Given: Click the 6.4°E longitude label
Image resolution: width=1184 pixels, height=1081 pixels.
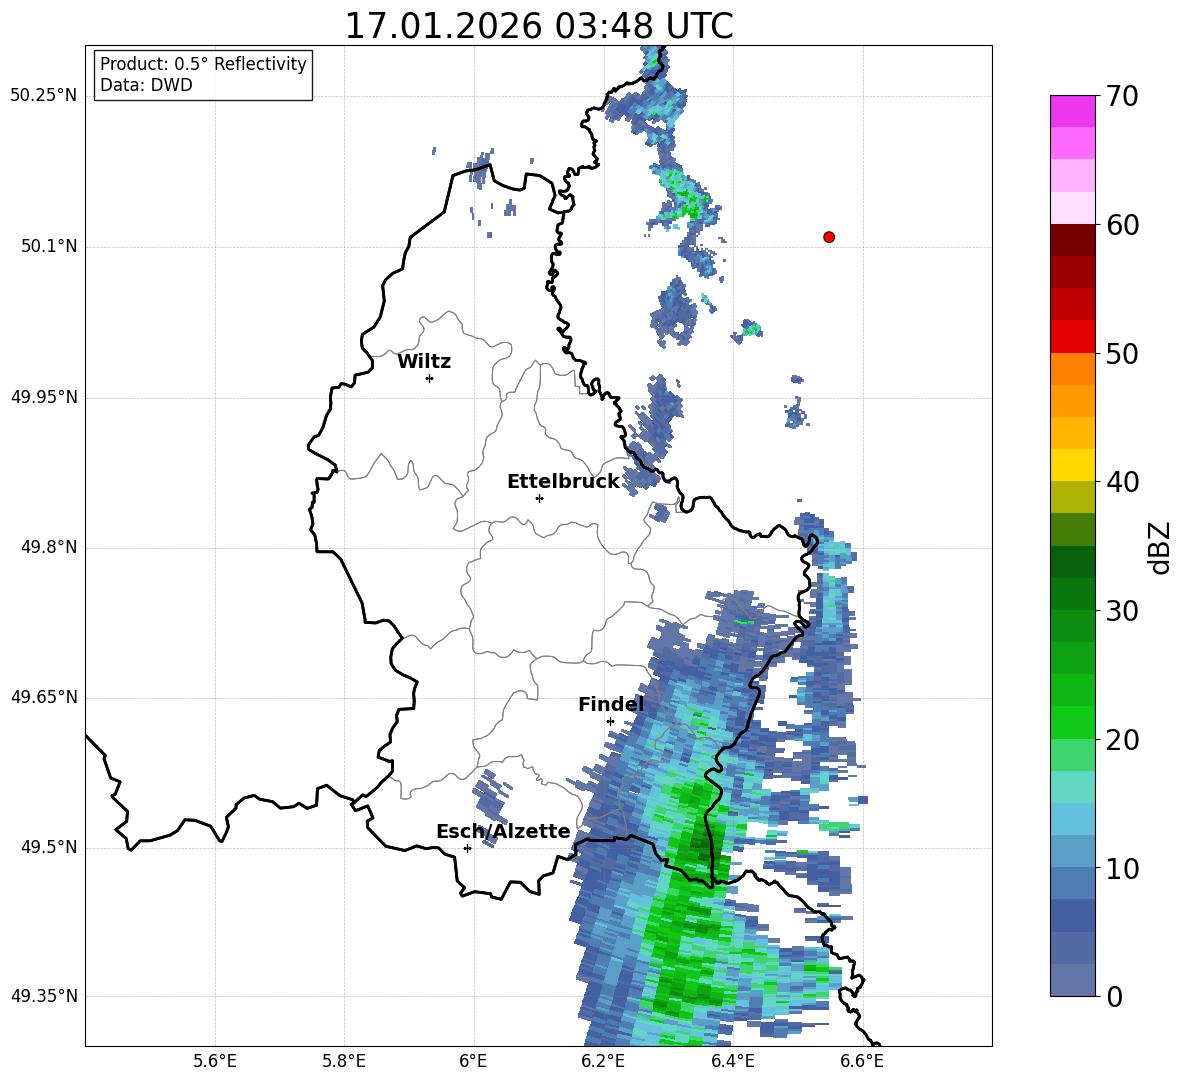Looking at the screenshot, I should coord(732,1062).
